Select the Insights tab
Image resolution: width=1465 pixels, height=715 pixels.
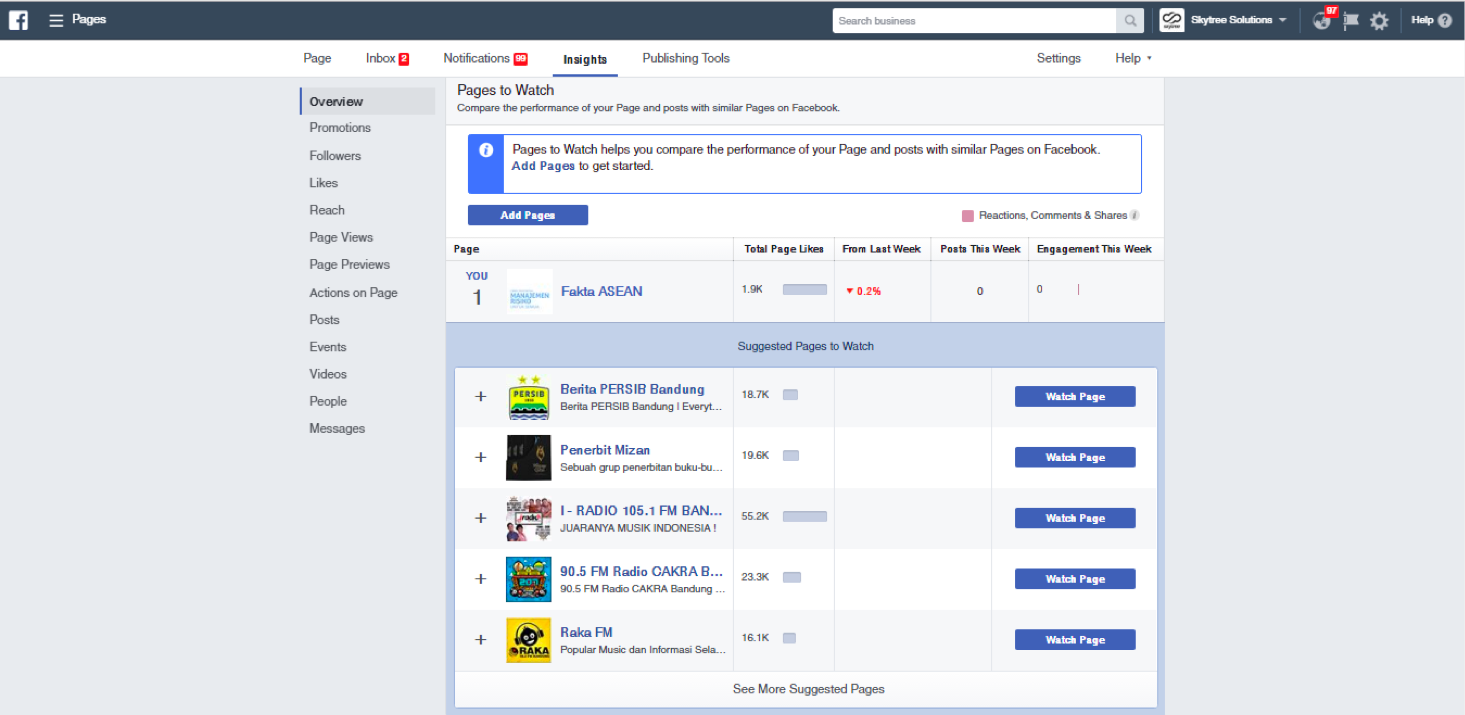pyautogui.click(x=585, y=59)
